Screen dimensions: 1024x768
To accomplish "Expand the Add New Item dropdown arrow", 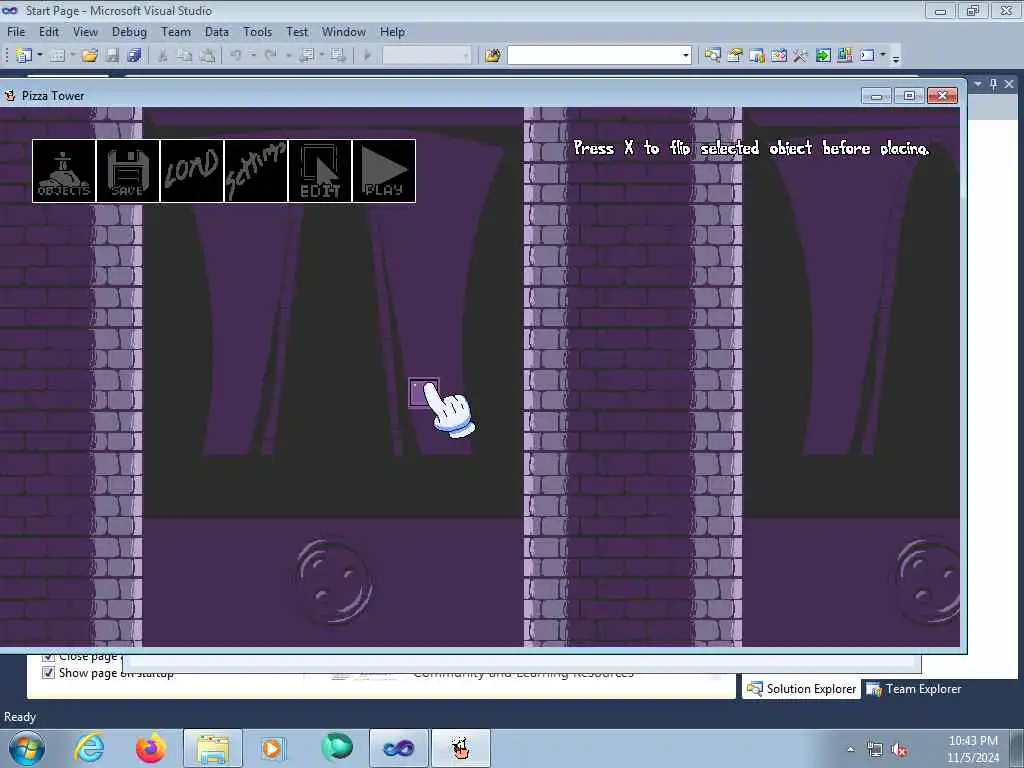I will [x=72, y=56].
